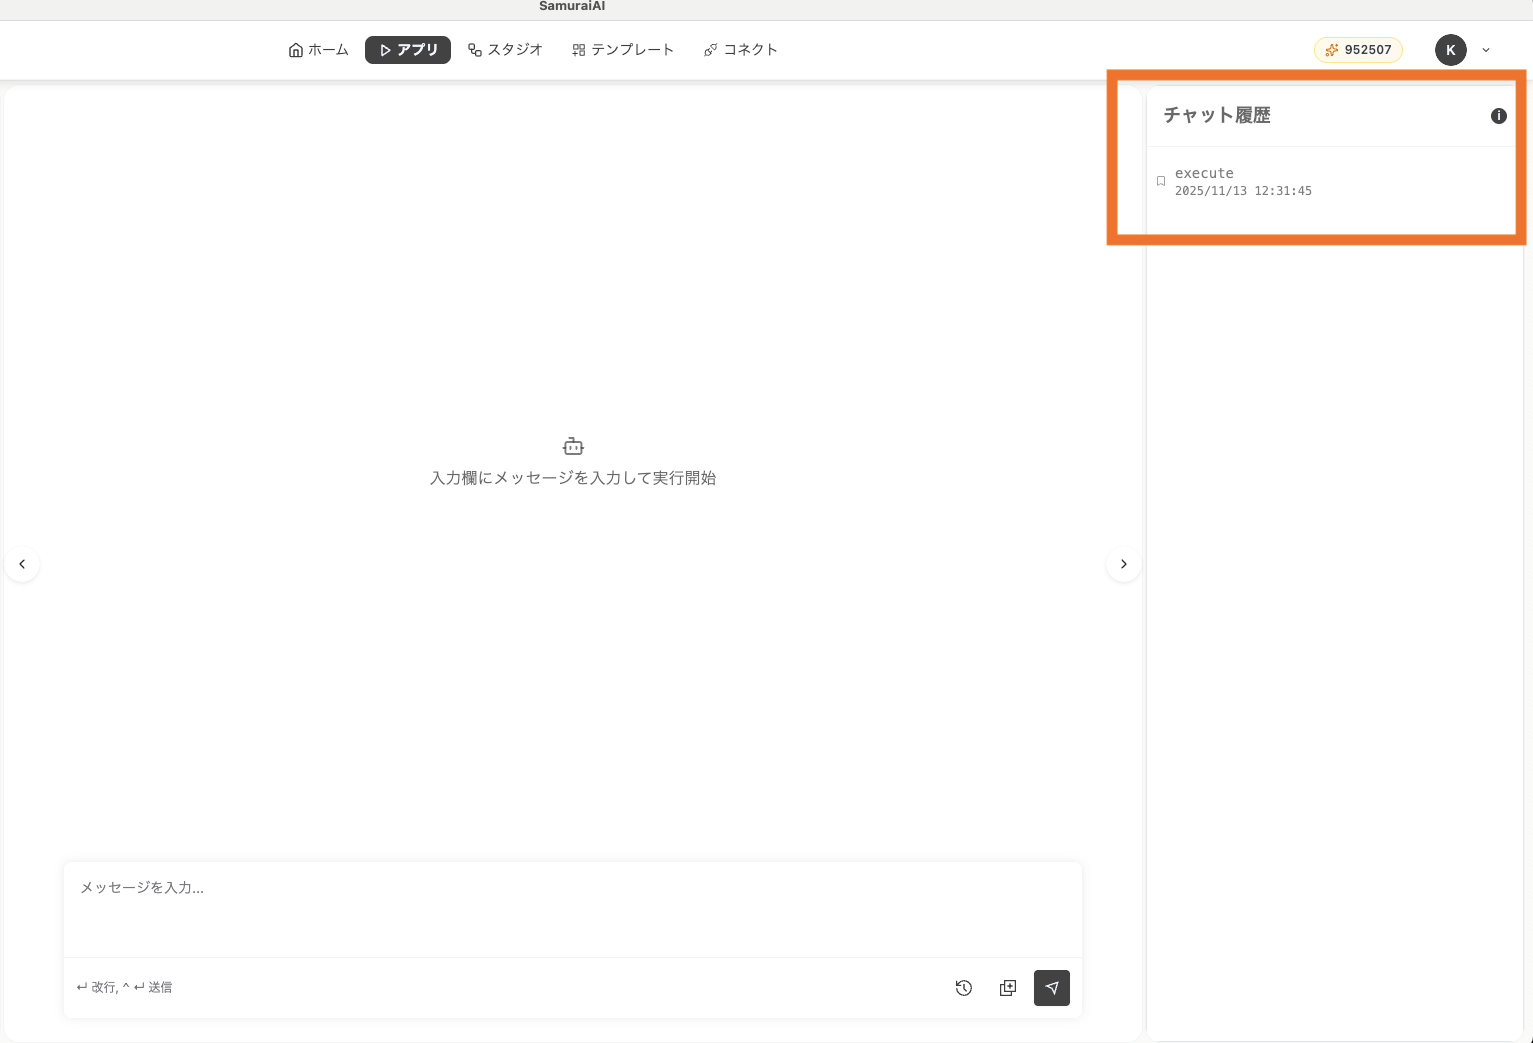The width and height of the screenshot is (1533, 1043).
Task: Collapse the panel using the right chevron arrow
Action: click(1123, 564)
